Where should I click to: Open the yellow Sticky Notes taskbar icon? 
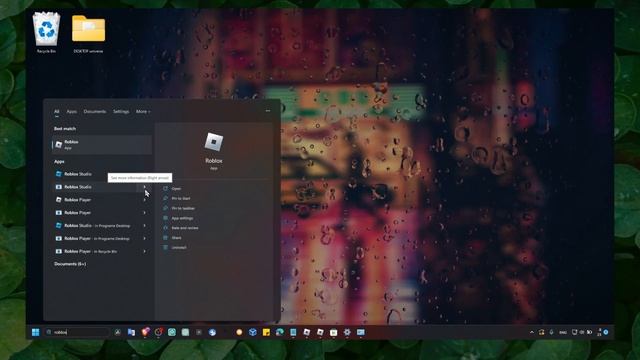[266, 332]
